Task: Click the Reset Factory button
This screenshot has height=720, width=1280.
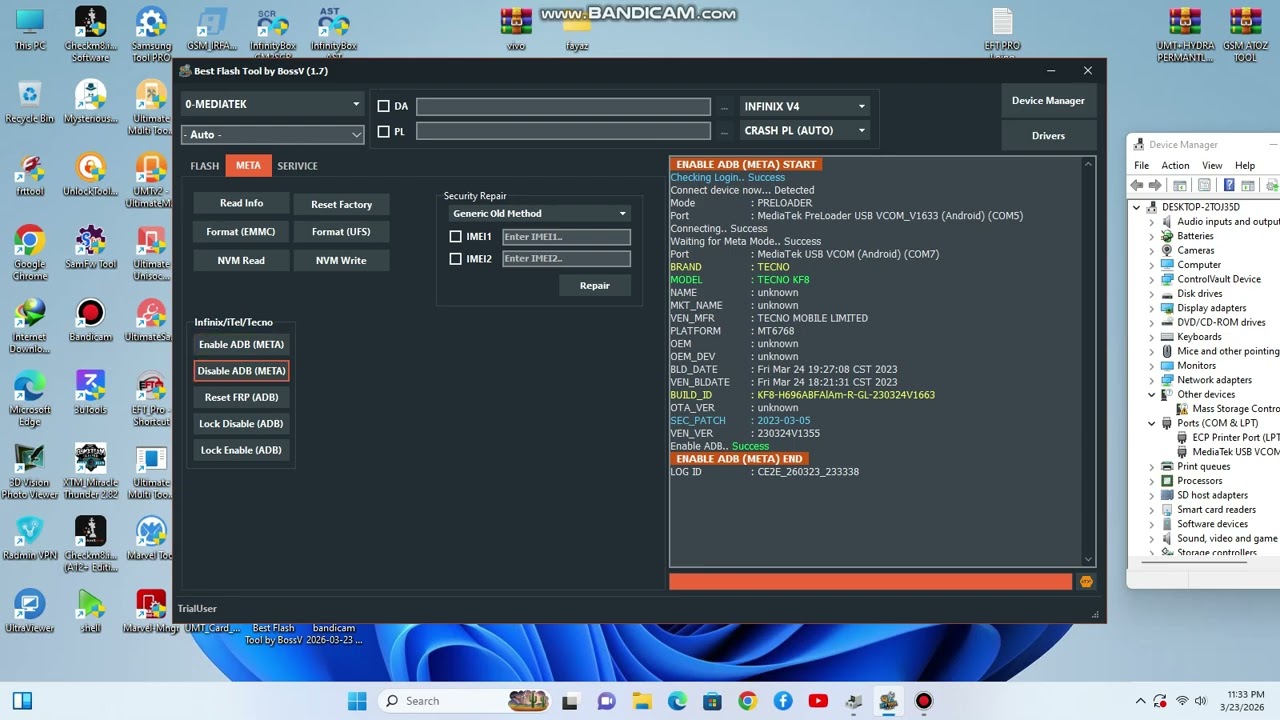Action: tap(341, 204)
